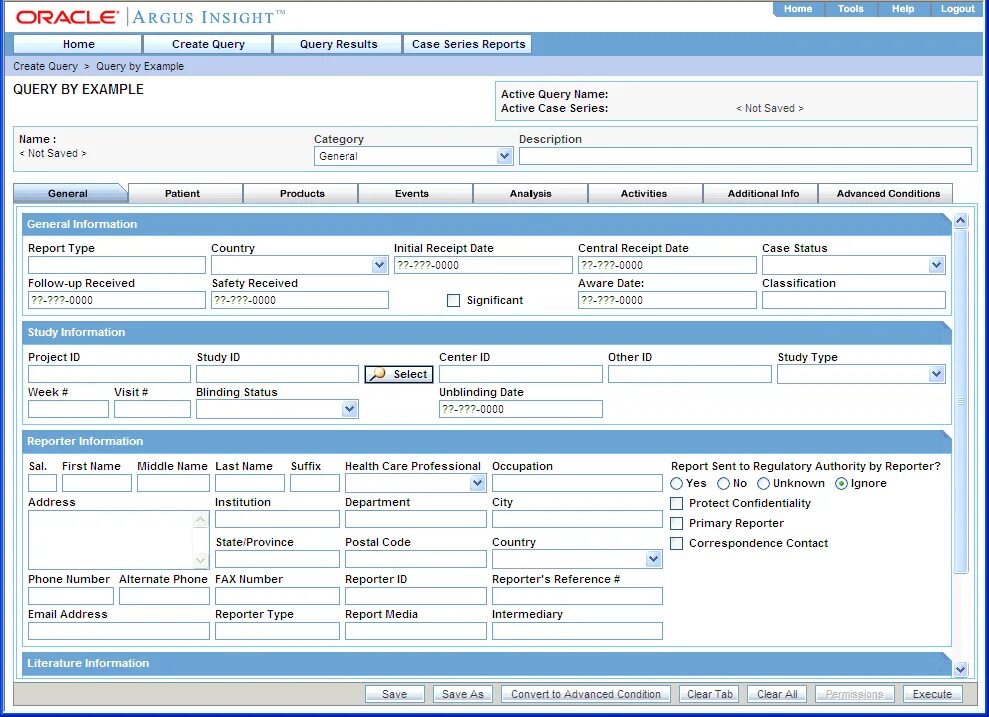The width and height of the screenshot is (989, 717).
Task: Click the Email Address input field
Action: [119, 631]
